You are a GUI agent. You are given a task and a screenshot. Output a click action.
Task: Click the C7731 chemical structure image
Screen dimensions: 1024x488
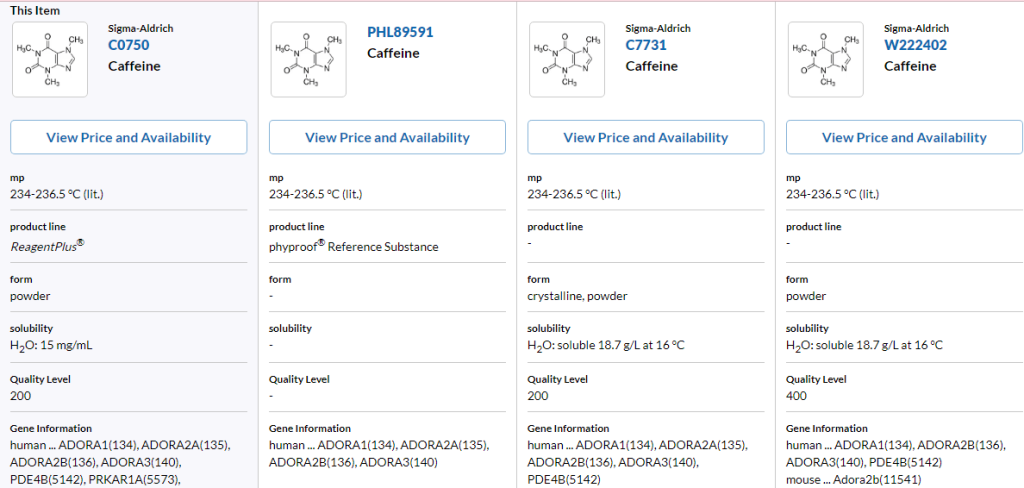coord(566,60)
